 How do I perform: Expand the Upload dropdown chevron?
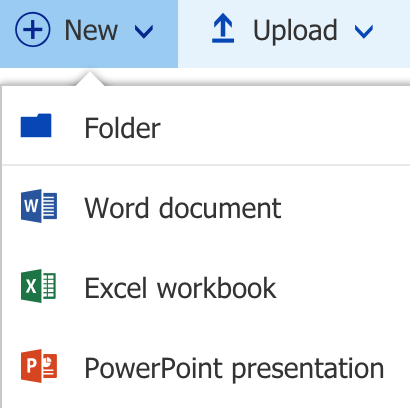pos(364,31)
